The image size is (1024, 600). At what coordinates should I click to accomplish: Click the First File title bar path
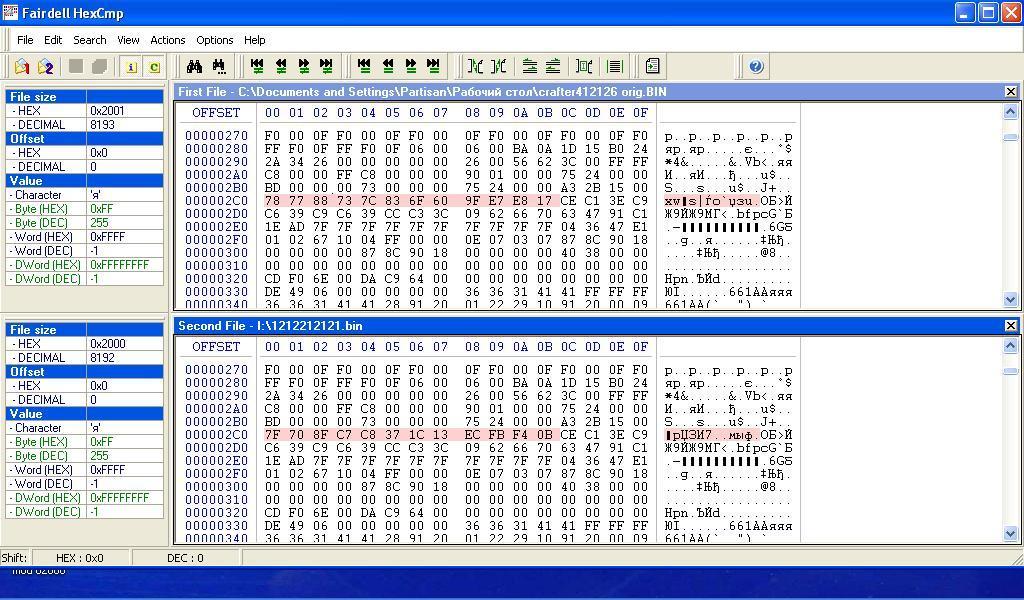pos(452,91)
